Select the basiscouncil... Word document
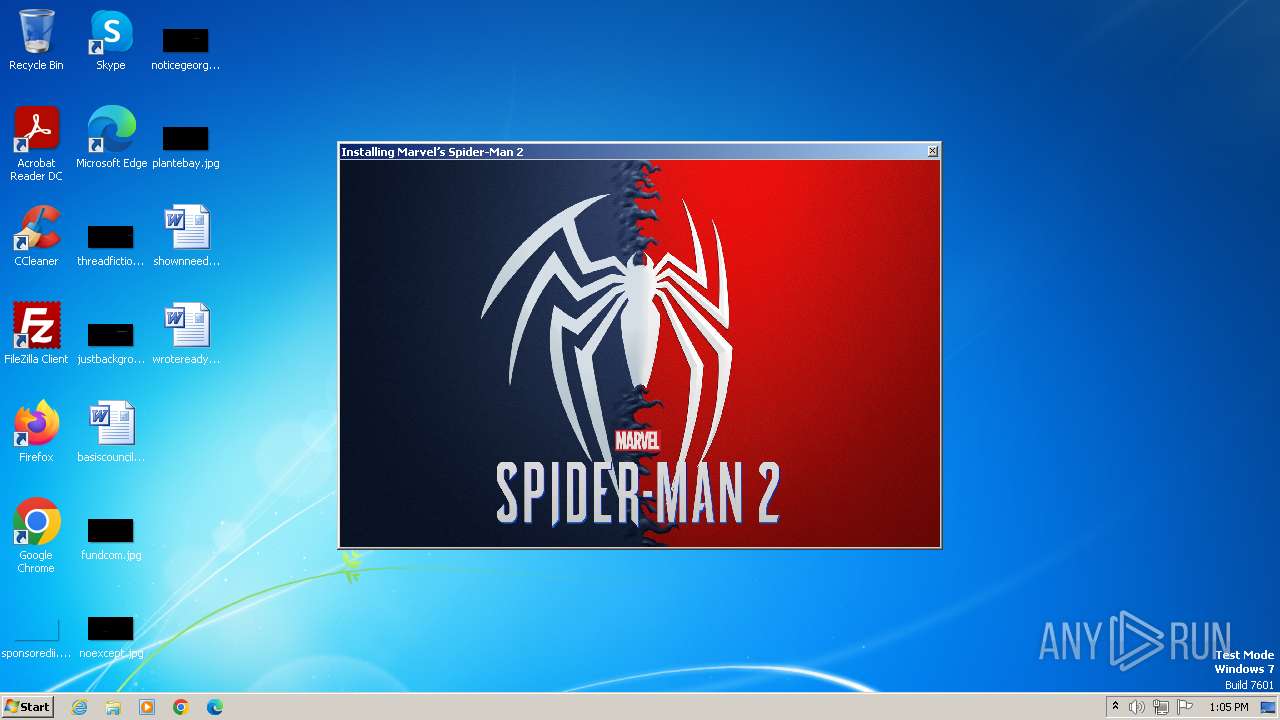The image size is (1280, 720). click(111, 432)
